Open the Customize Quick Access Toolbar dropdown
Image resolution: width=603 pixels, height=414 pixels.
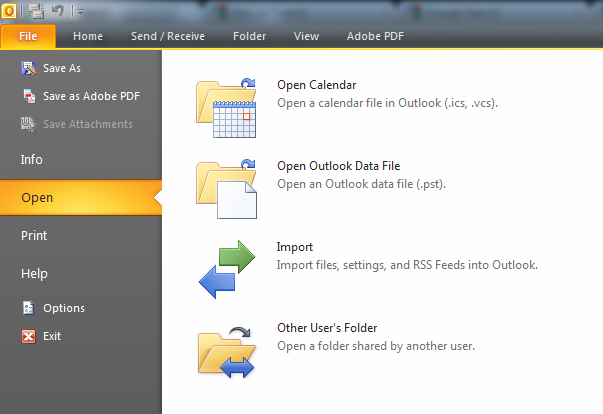pos(80,12)
